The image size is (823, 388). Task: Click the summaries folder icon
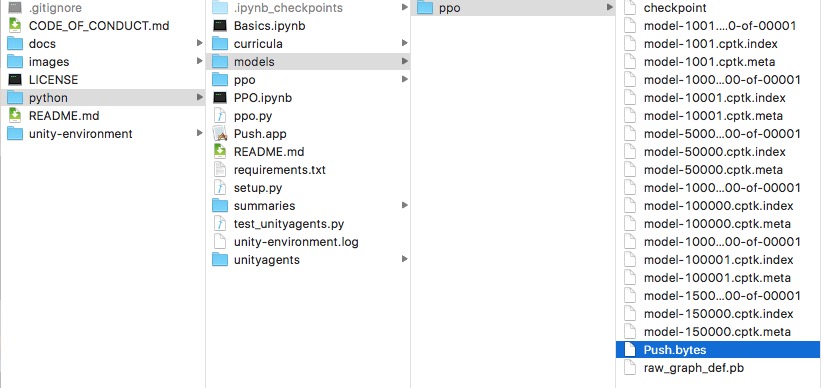220,206
